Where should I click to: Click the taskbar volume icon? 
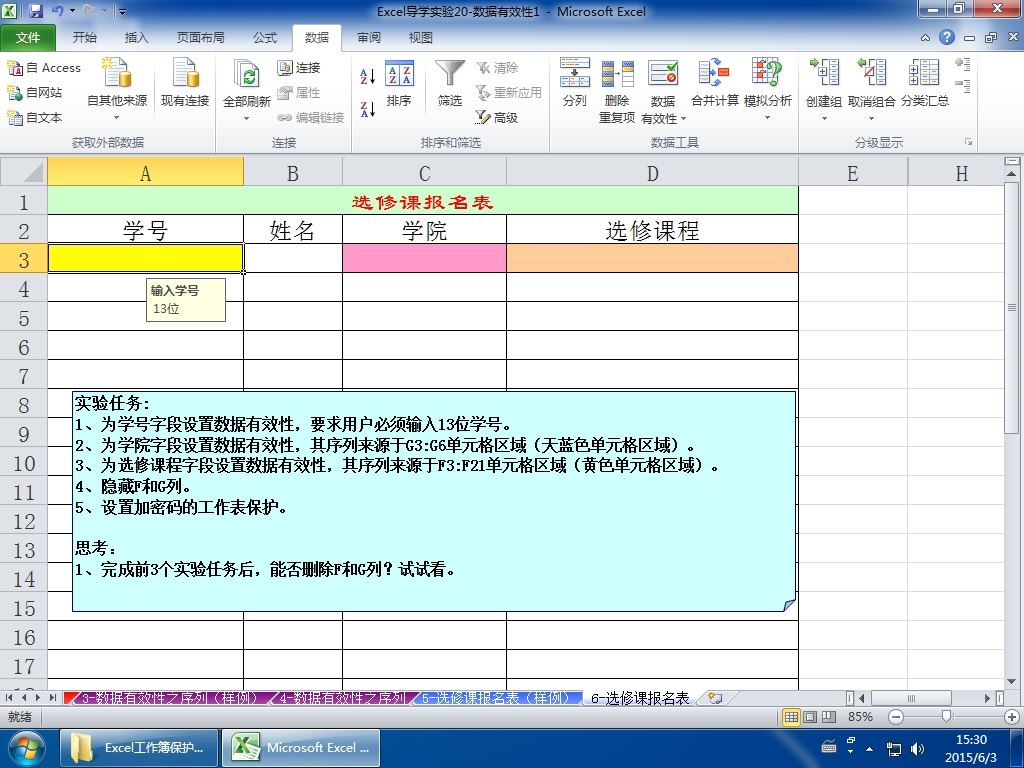point(918,749)
